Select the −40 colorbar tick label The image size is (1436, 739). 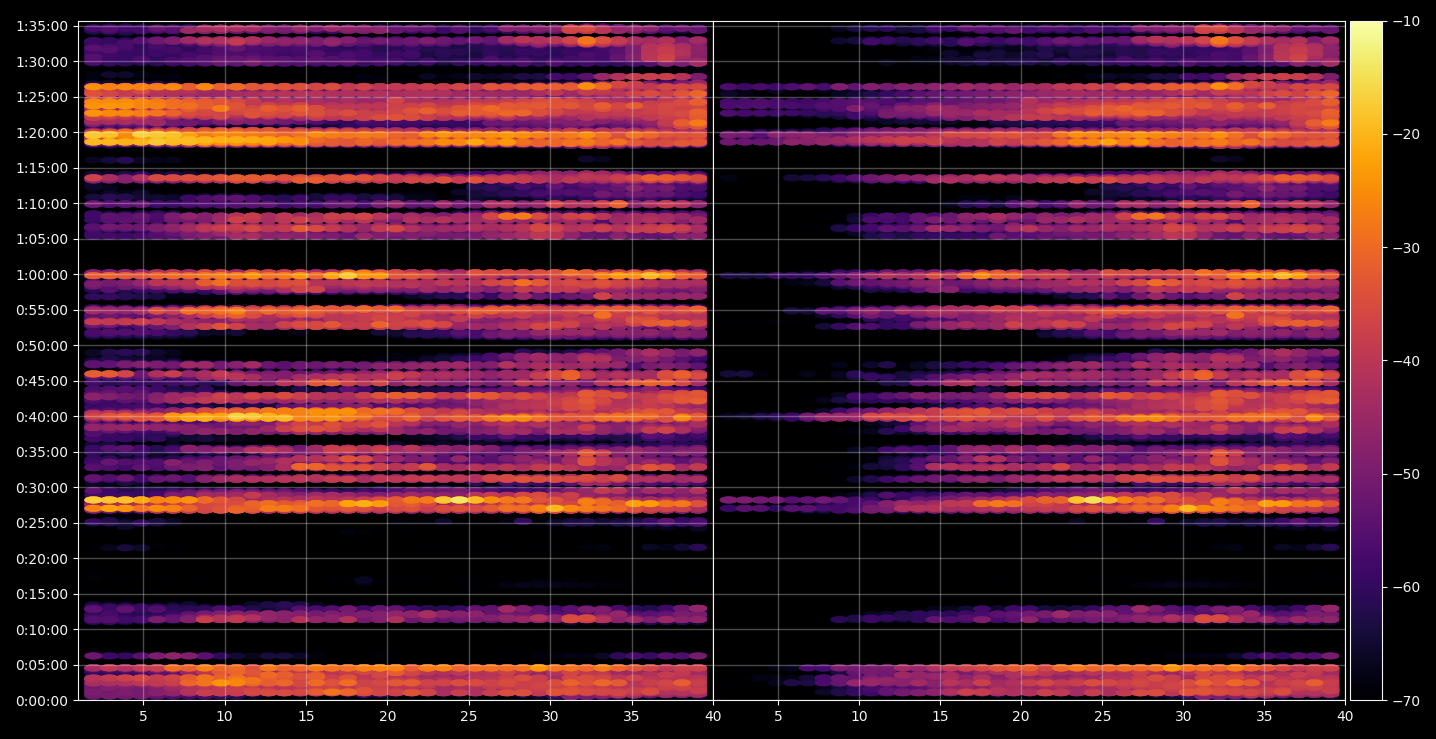1407,361
